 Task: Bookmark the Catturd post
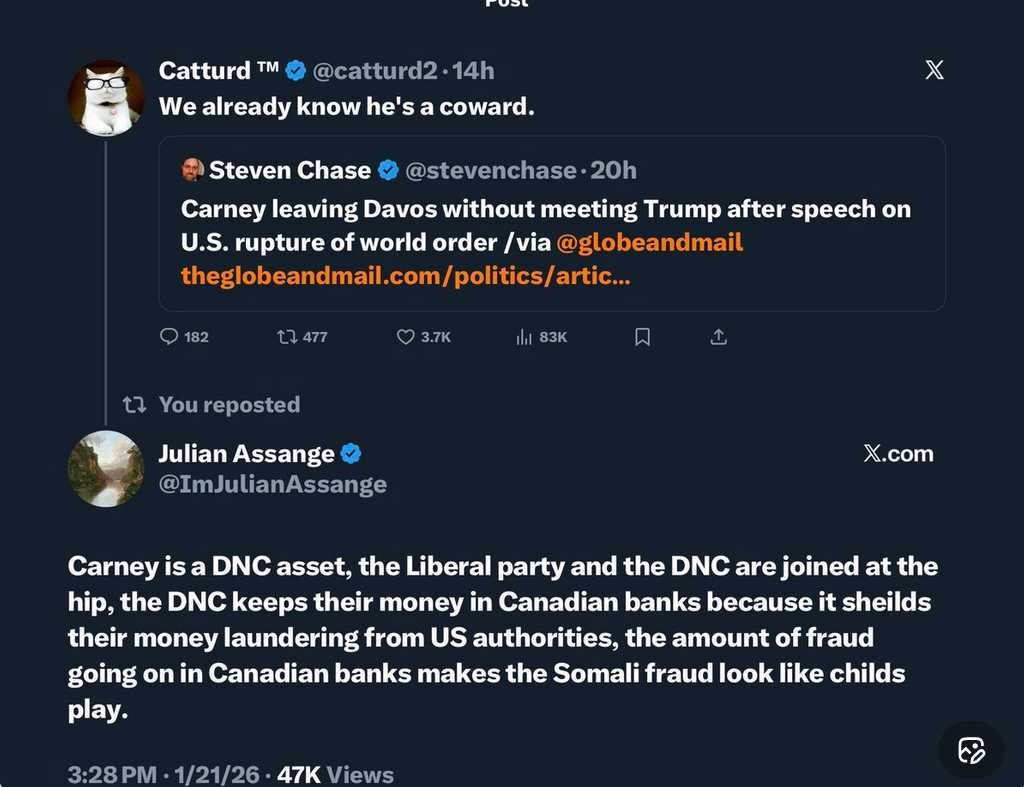pyautogui.click(x=643, y=337)
